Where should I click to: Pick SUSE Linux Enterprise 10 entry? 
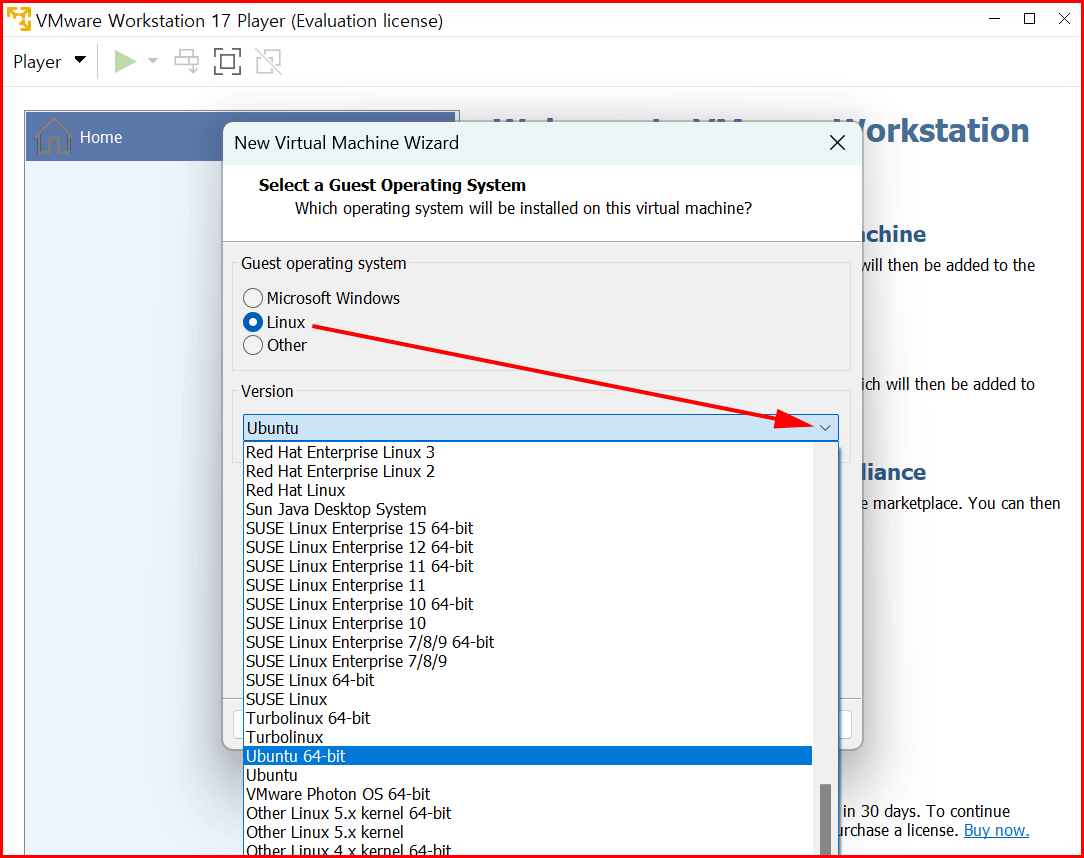tap(528, 624)
